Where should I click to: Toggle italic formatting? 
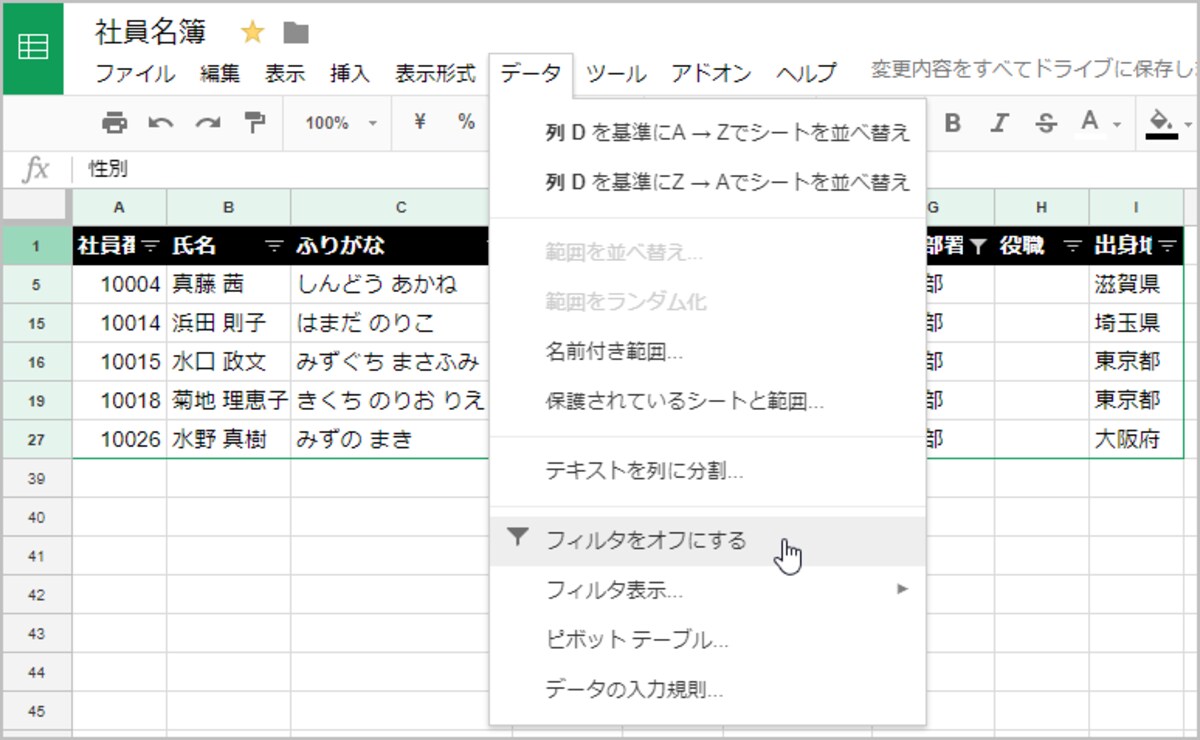click(999, 123)
